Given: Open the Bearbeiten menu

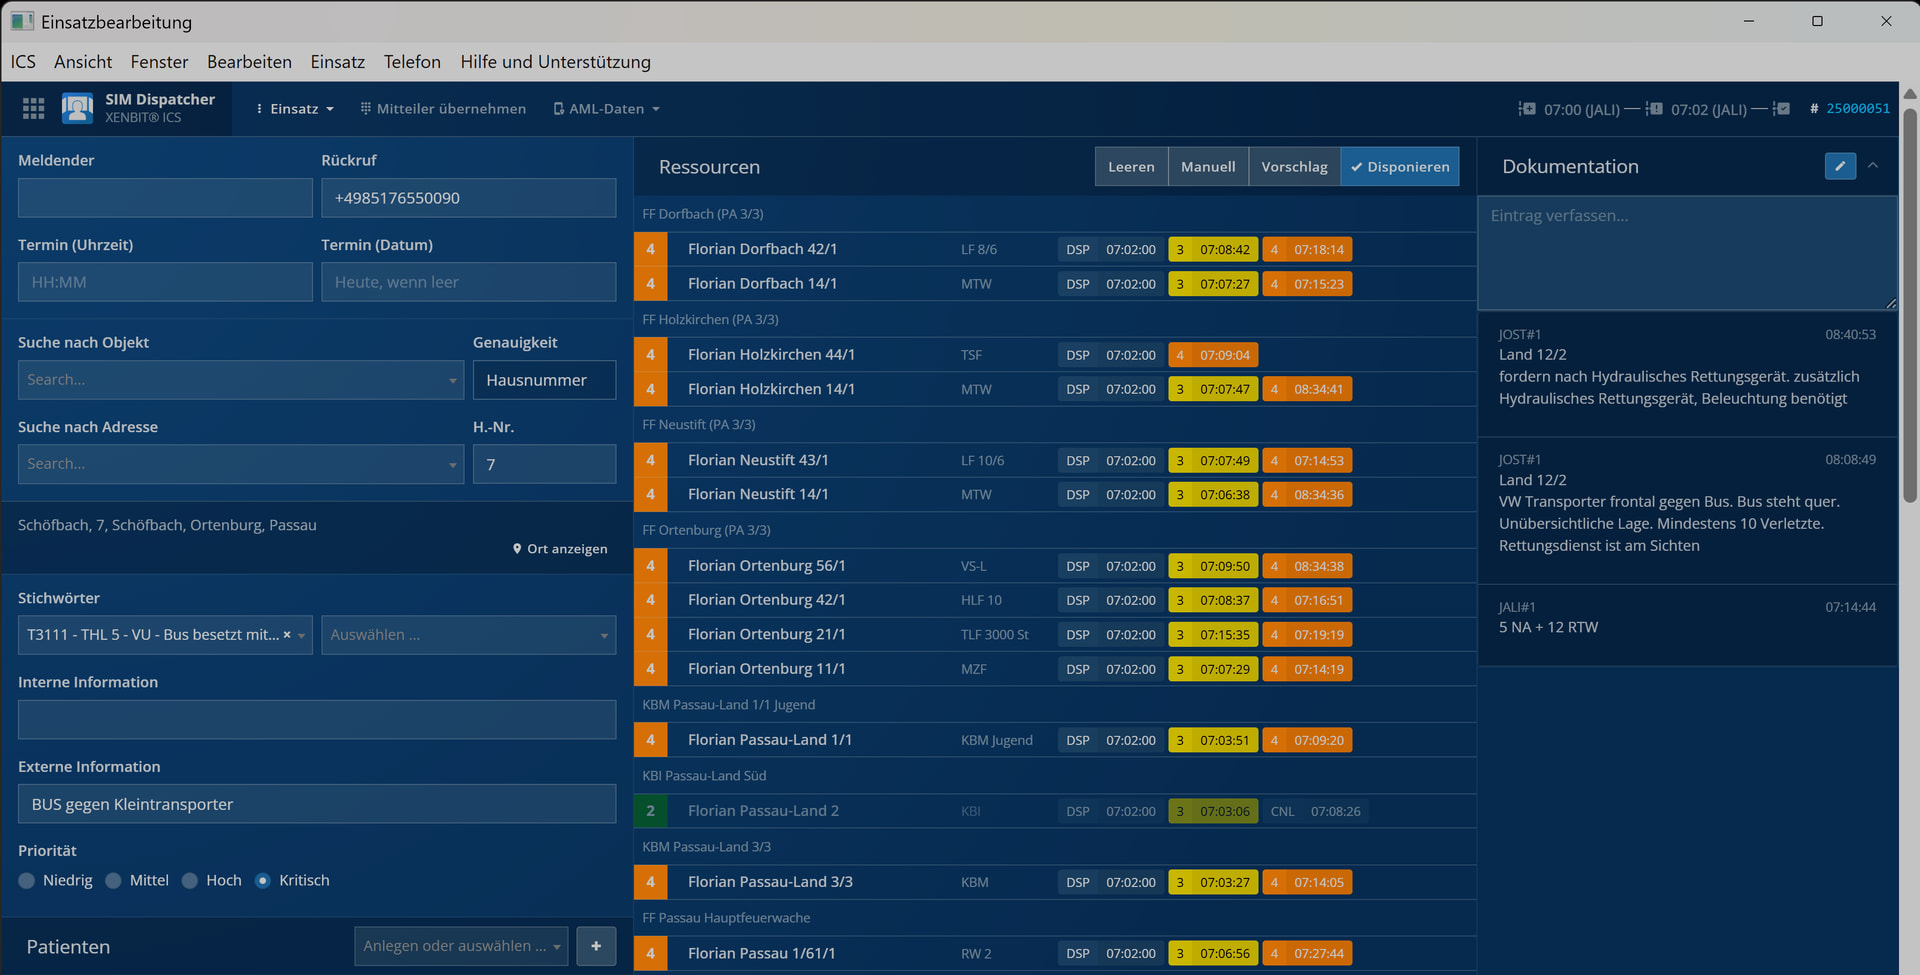Looking at the screenshot, I should [249, 62].
